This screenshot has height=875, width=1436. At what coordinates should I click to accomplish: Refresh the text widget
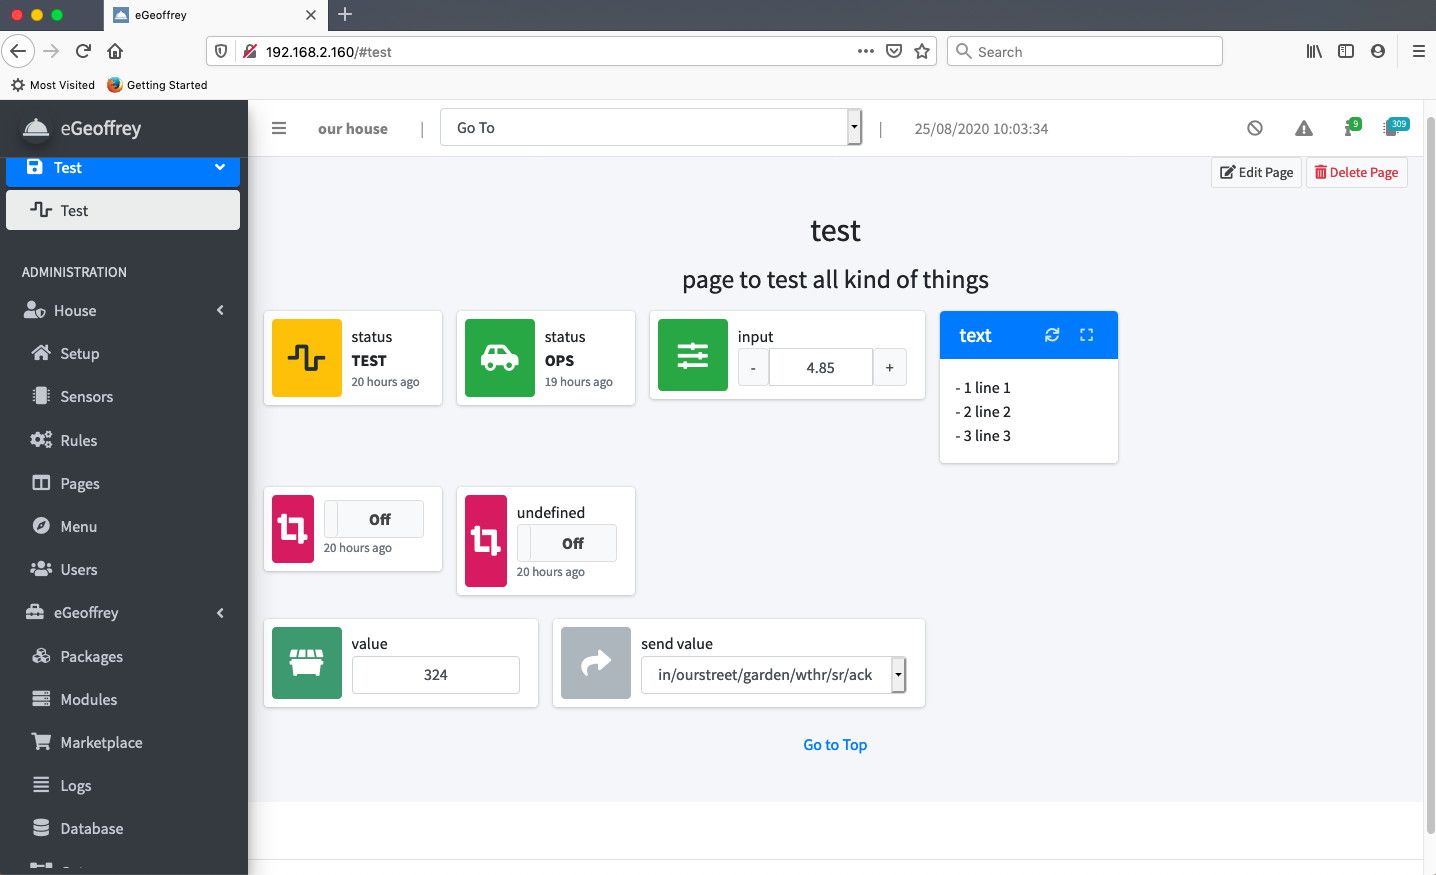tap(1052, 335)
